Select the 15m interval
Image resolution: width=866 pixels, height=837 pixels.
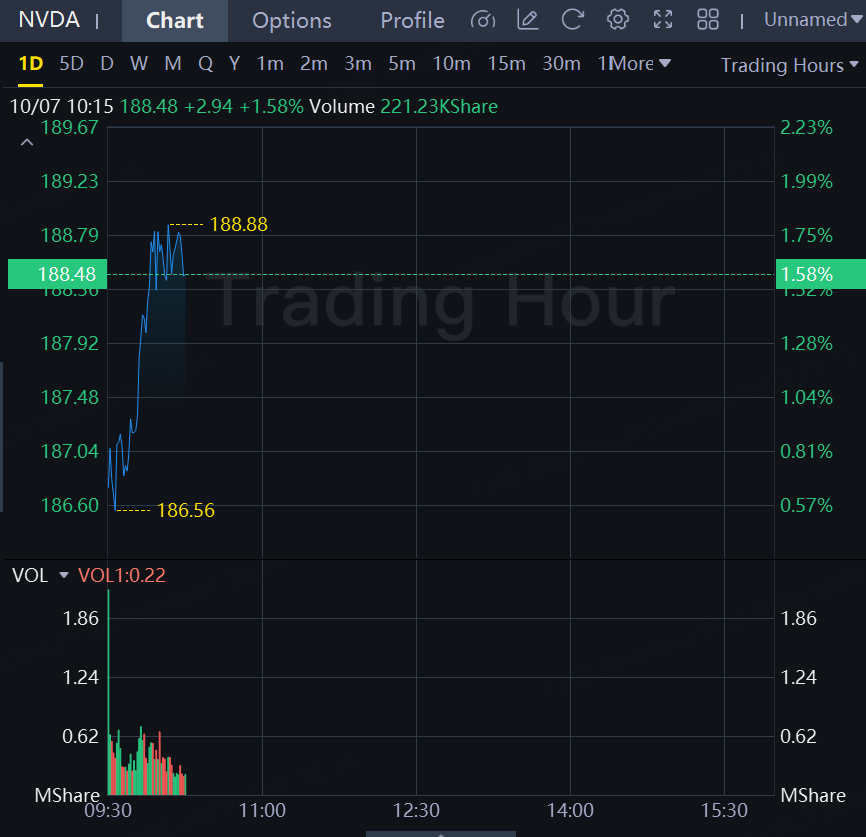pos(506,64)
